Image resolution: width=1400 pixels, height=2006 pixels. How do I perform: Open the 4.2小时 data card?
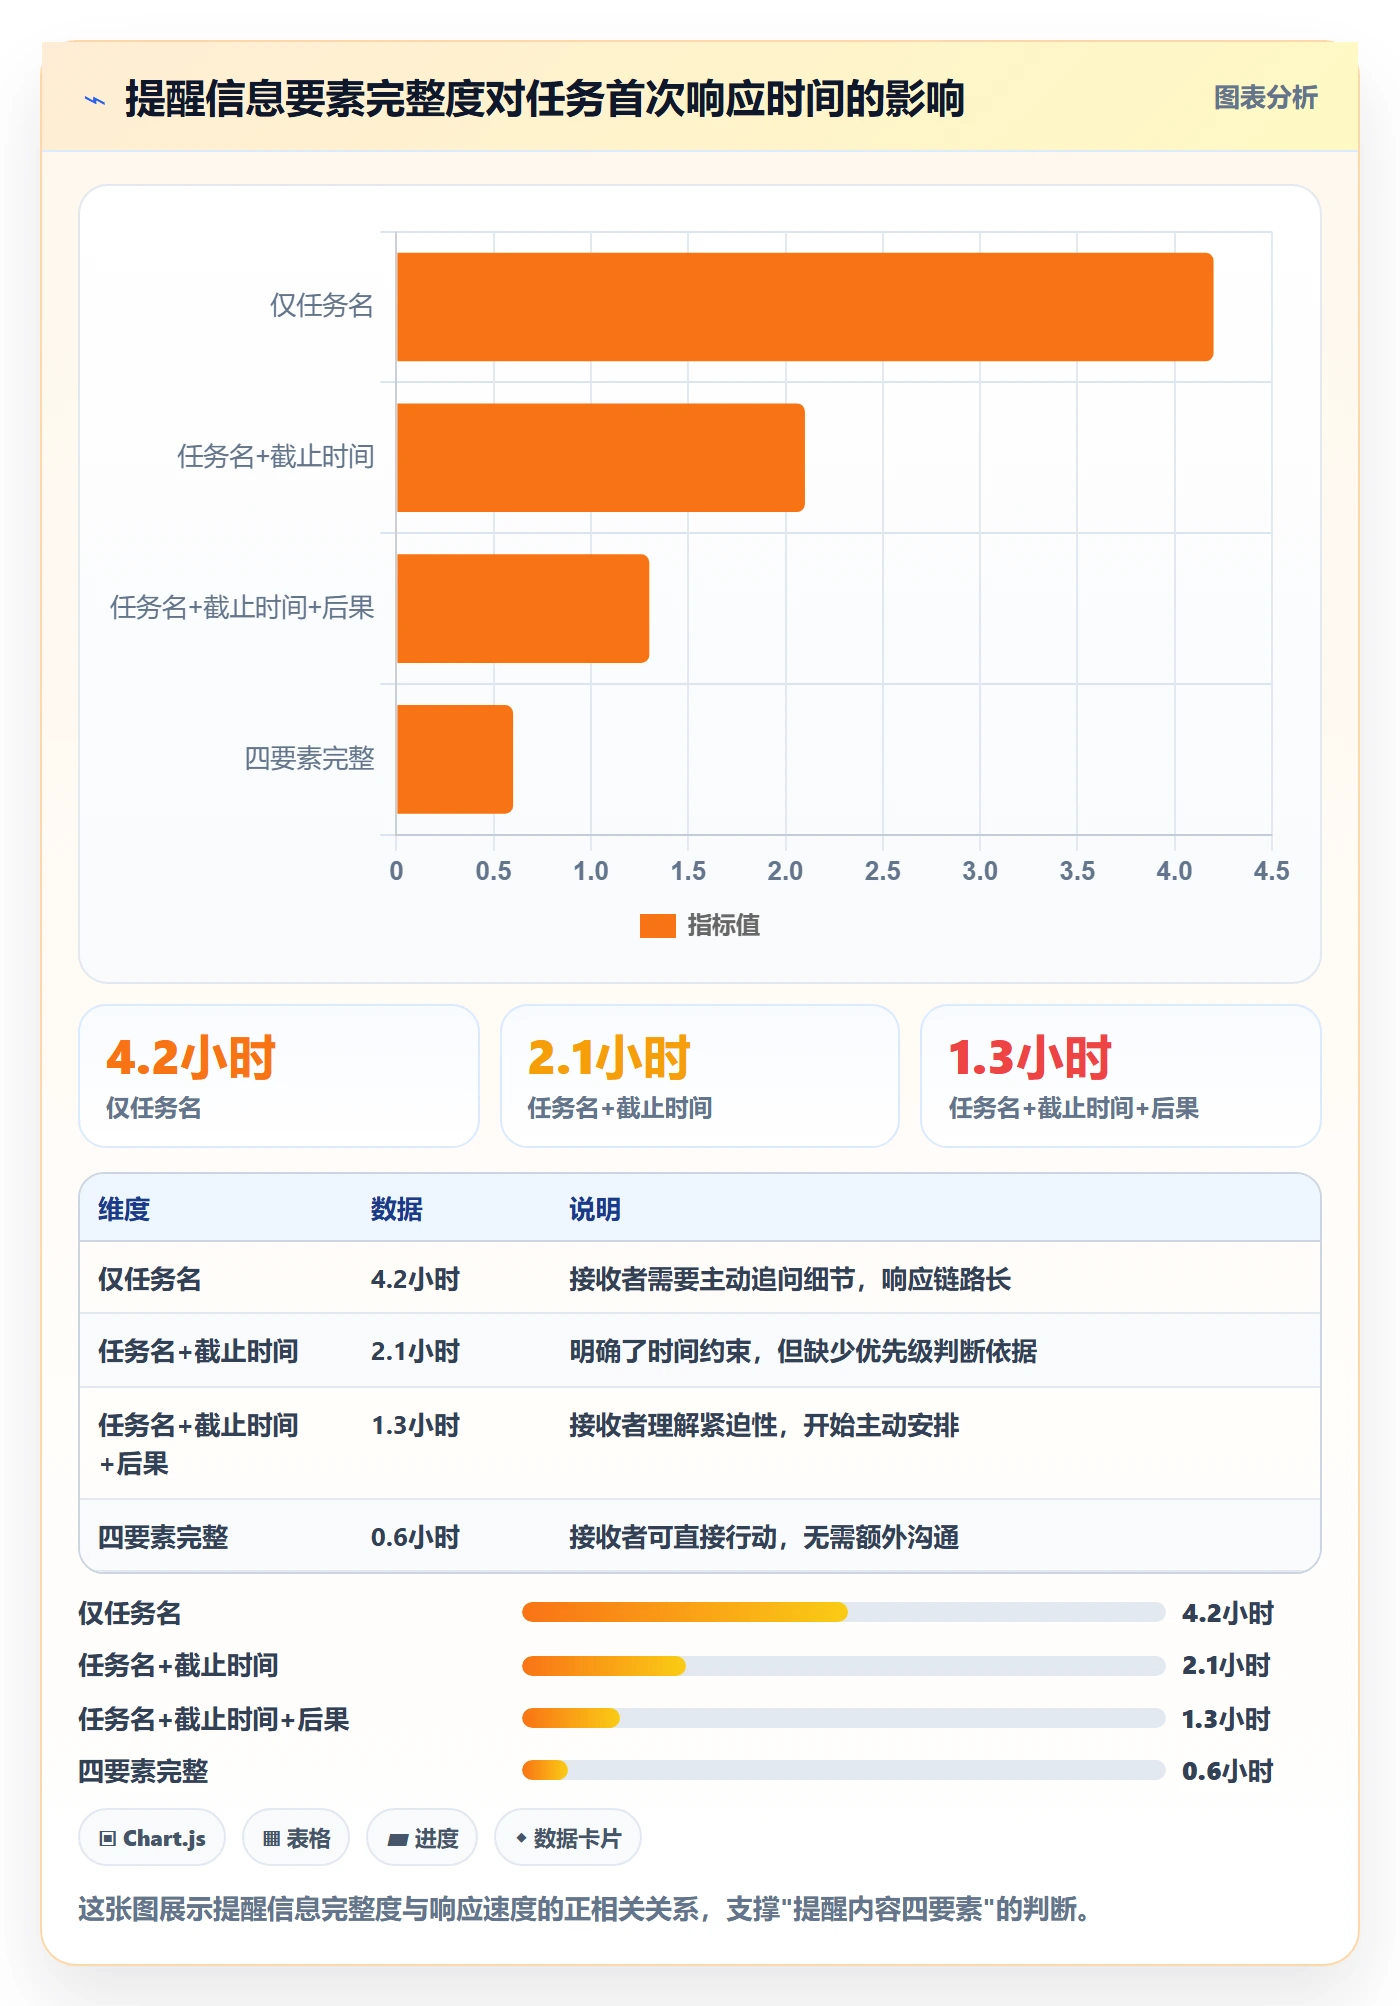279,1076
